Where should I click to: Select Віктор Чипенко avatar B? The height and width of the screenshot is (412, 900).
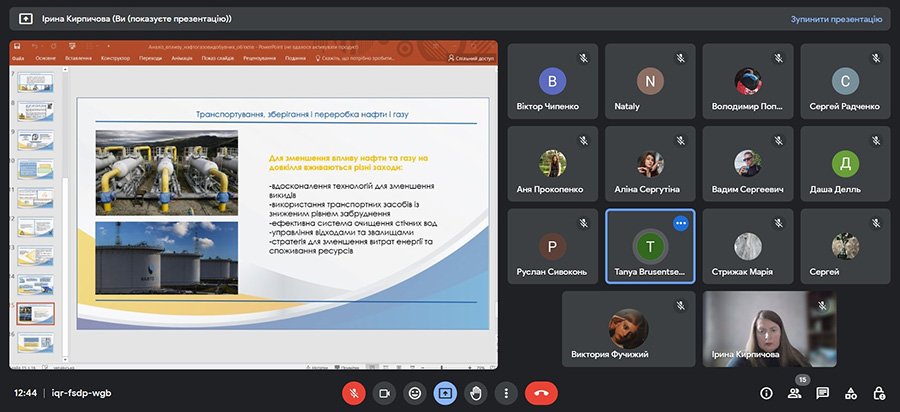[552, 81]
